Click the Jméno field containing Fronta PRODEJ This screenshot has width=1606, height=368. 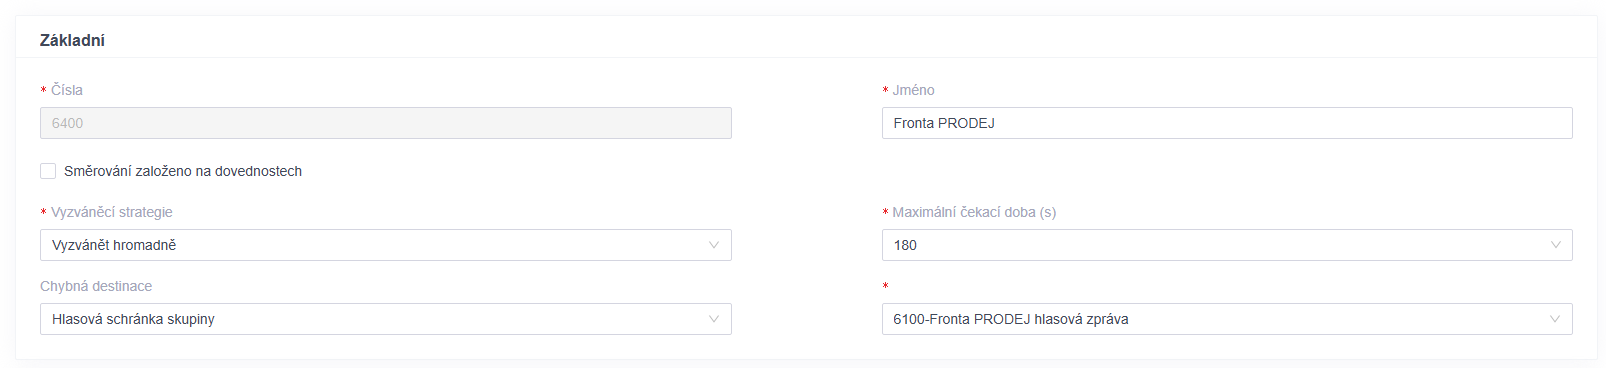(1227, 123)
